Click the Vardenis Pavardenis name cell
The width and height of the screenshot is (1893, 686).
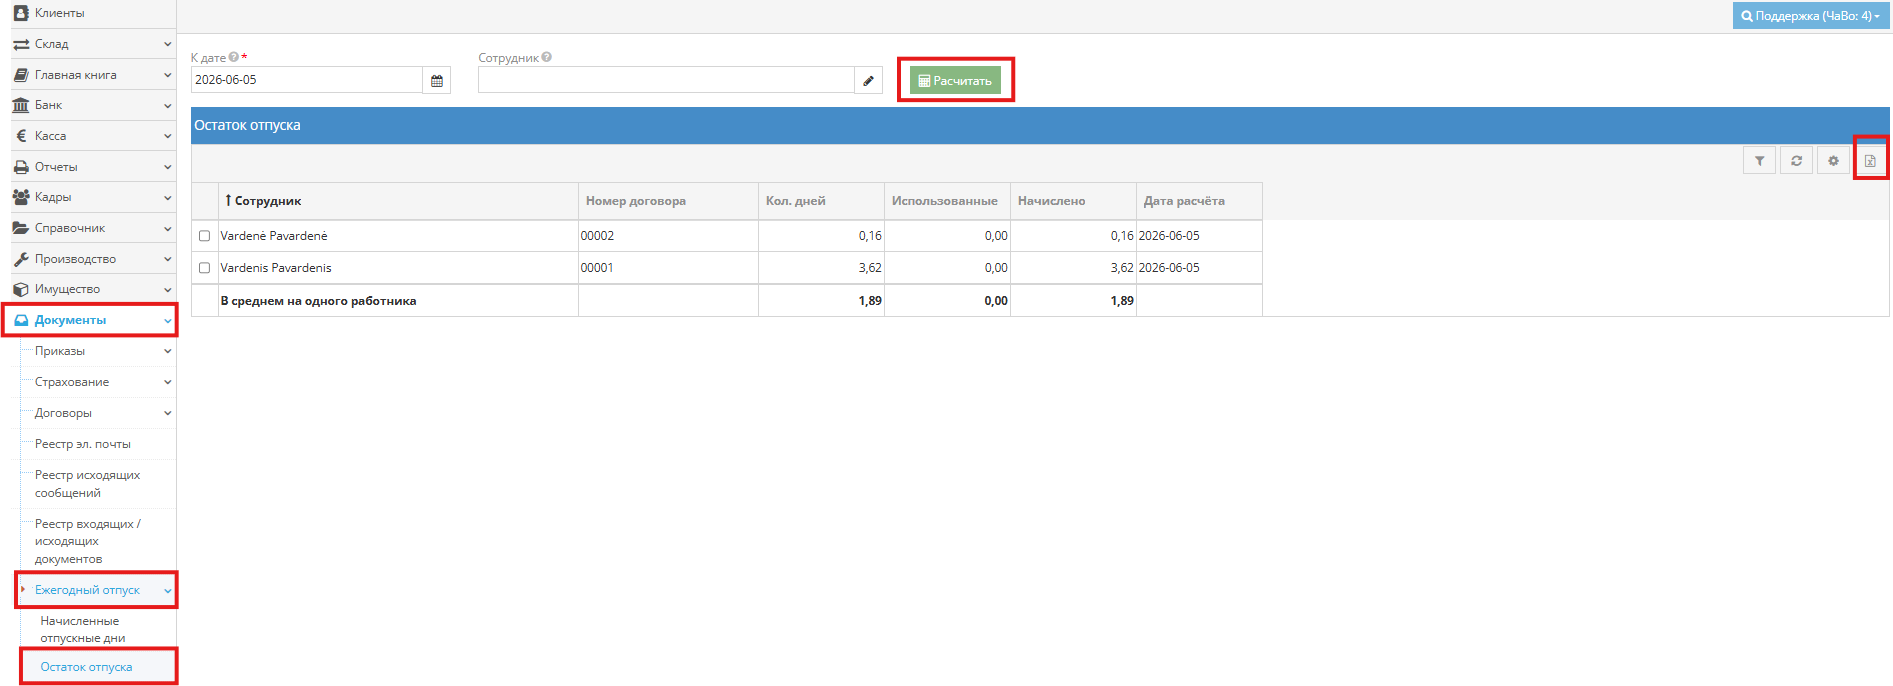tap(398, 268)
